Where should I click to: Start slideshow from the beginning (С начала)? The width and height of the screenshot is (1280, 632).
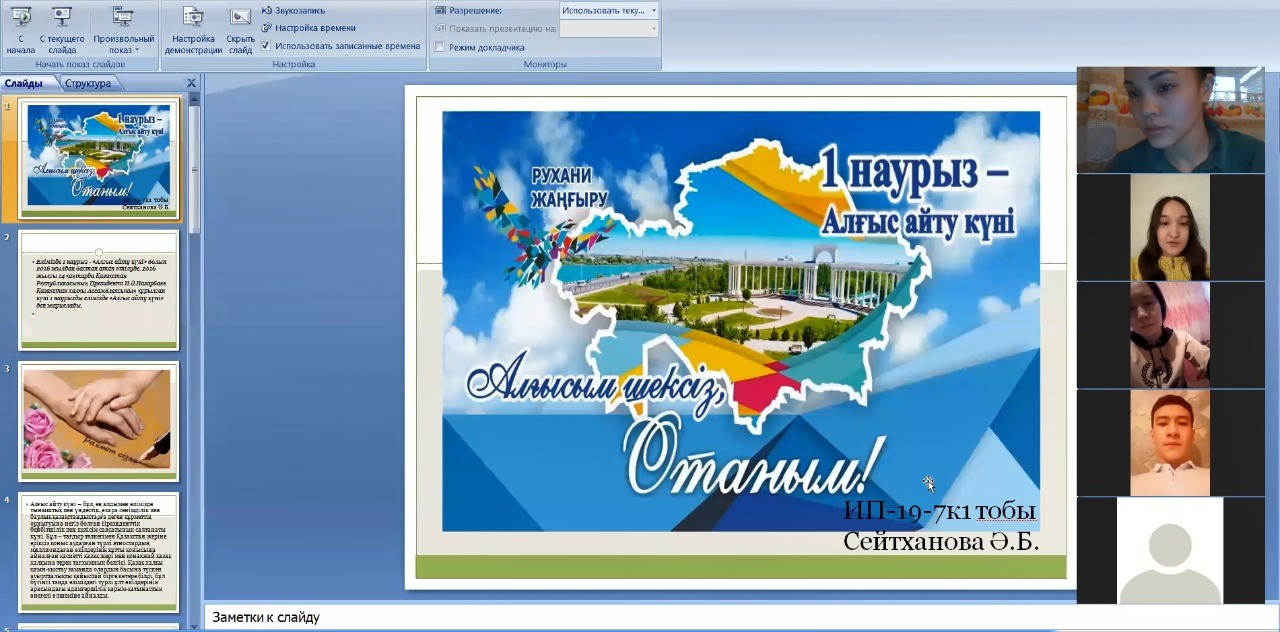pos(21,30)
